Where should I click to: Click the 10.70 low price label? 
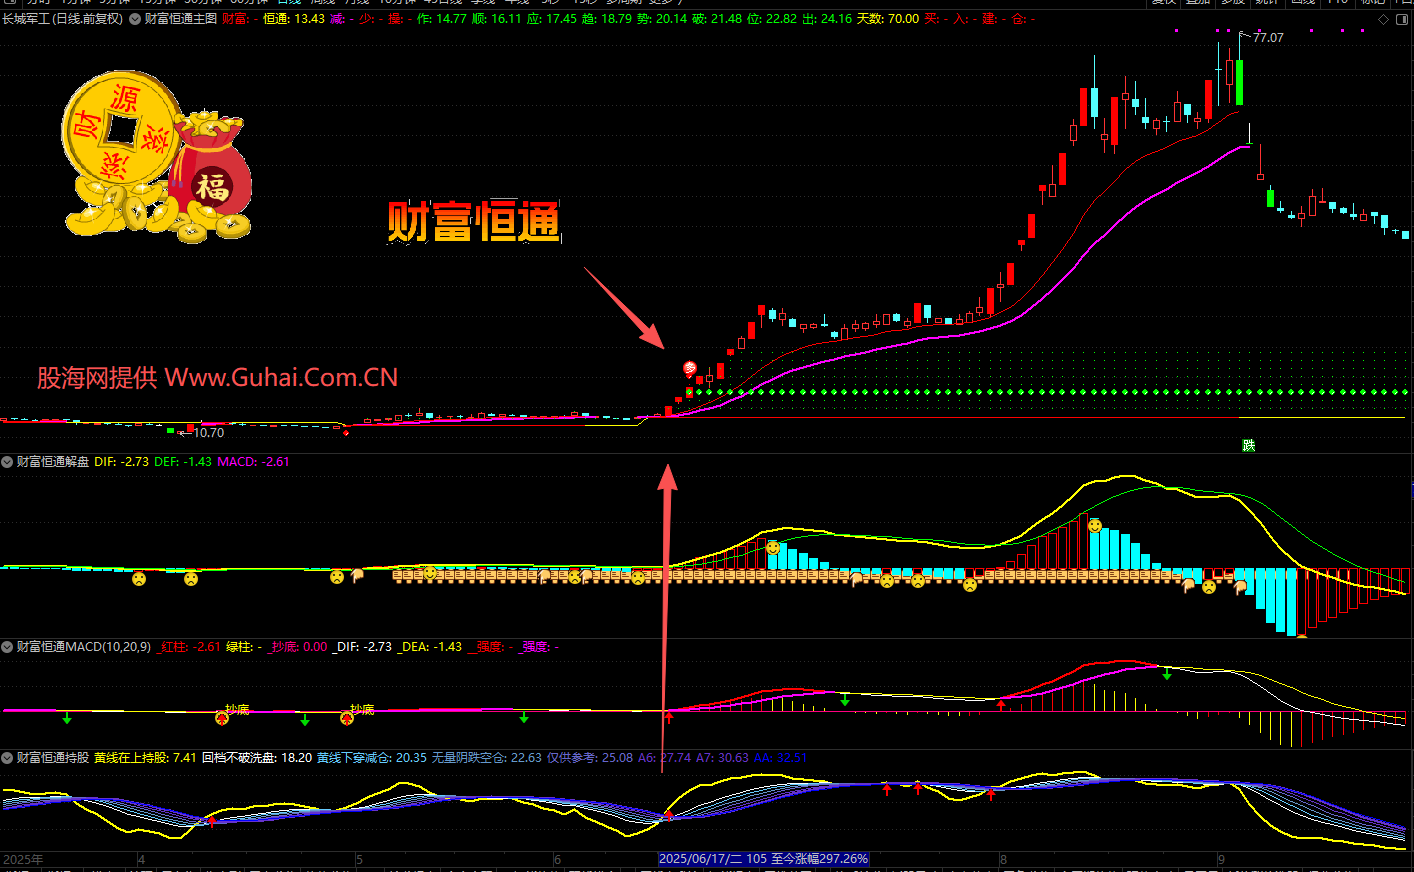[x=208, y=433]
